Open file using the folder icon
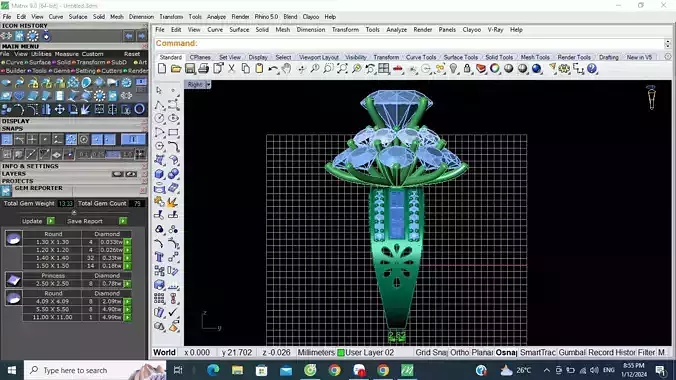 pos(176,69)
